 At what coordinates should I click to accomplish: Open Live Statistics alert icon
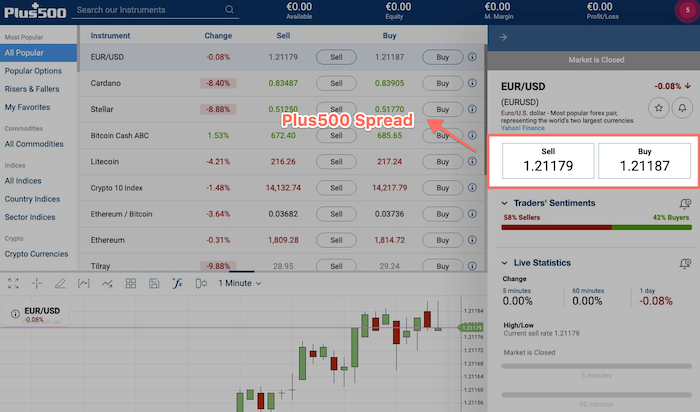point(685,263)
